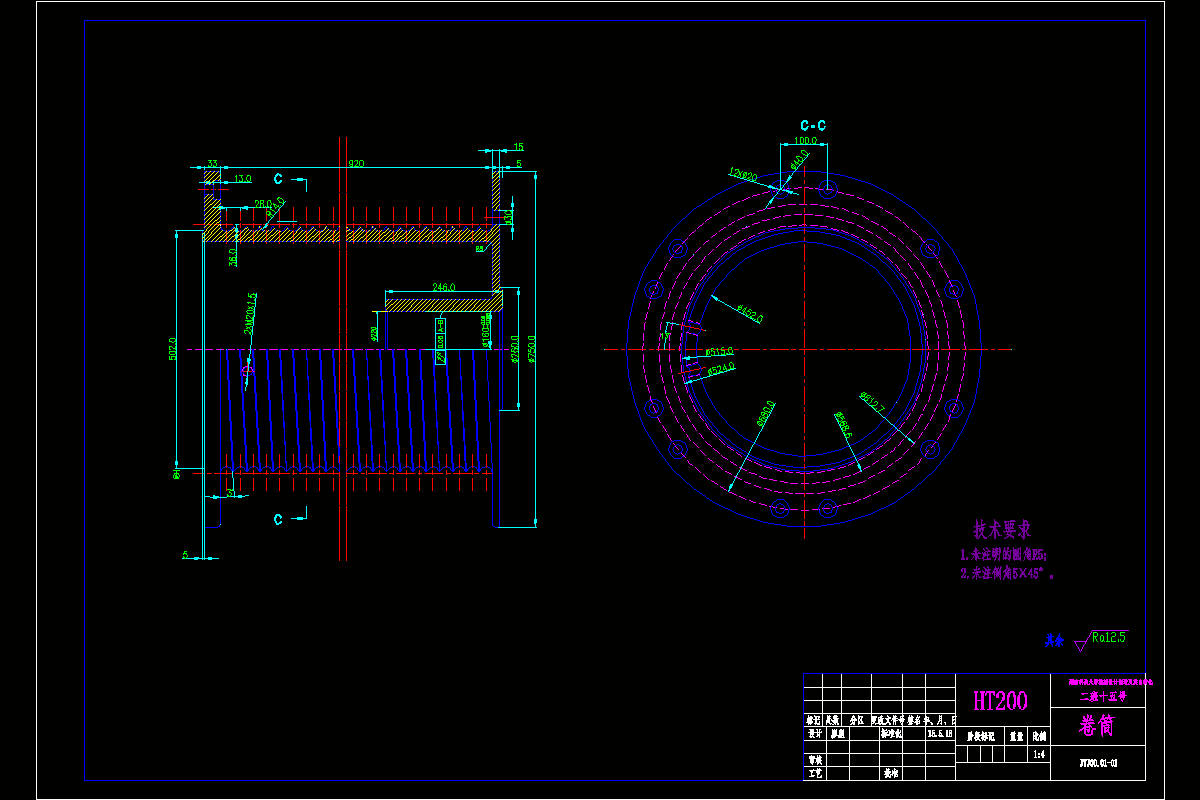Click the ø515.0 diameter dimension
Screen dimensions: 1200x800
click(x=719, y=352)
